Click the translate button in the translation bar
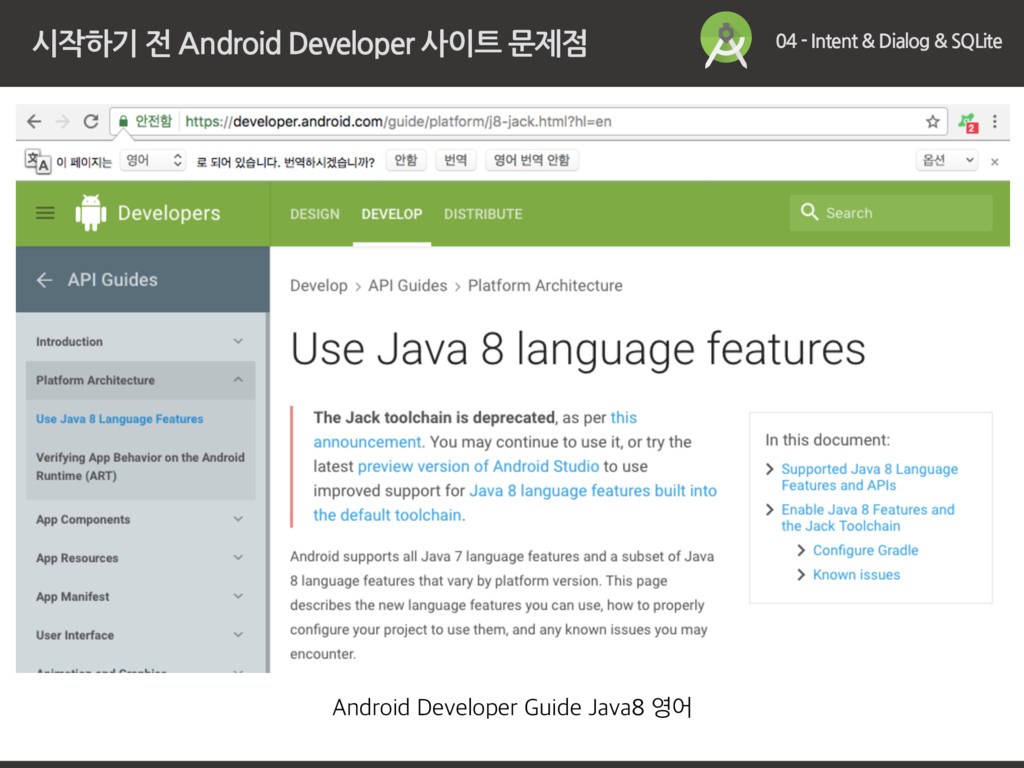 (455, 160)
